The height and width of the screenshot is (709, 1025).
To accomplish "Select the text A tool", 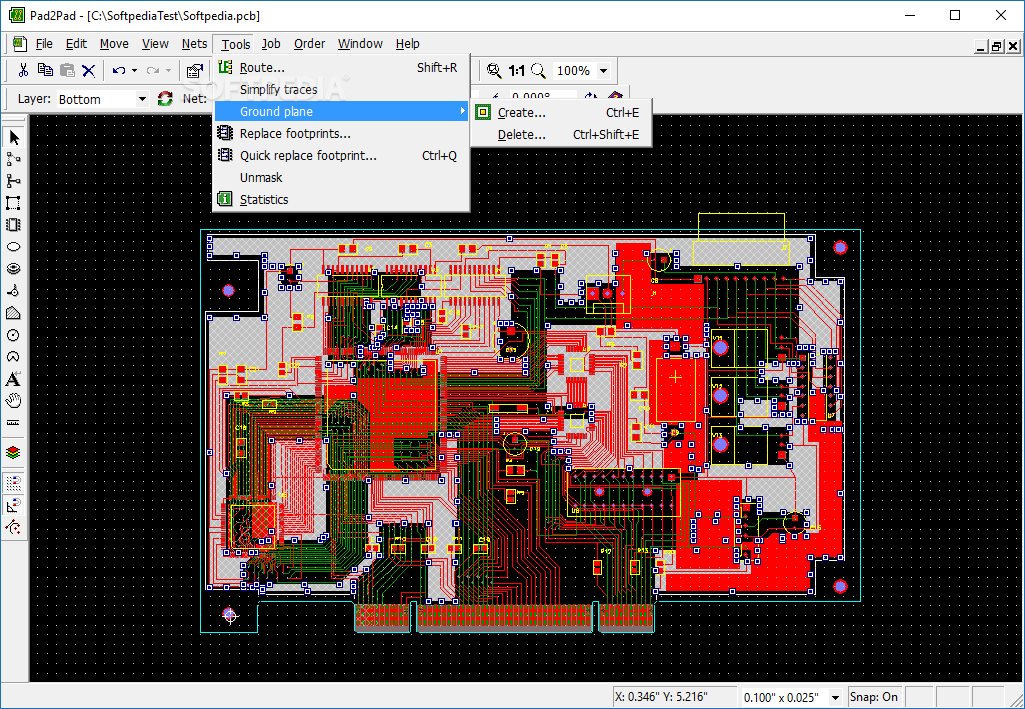I will point(13,379).
